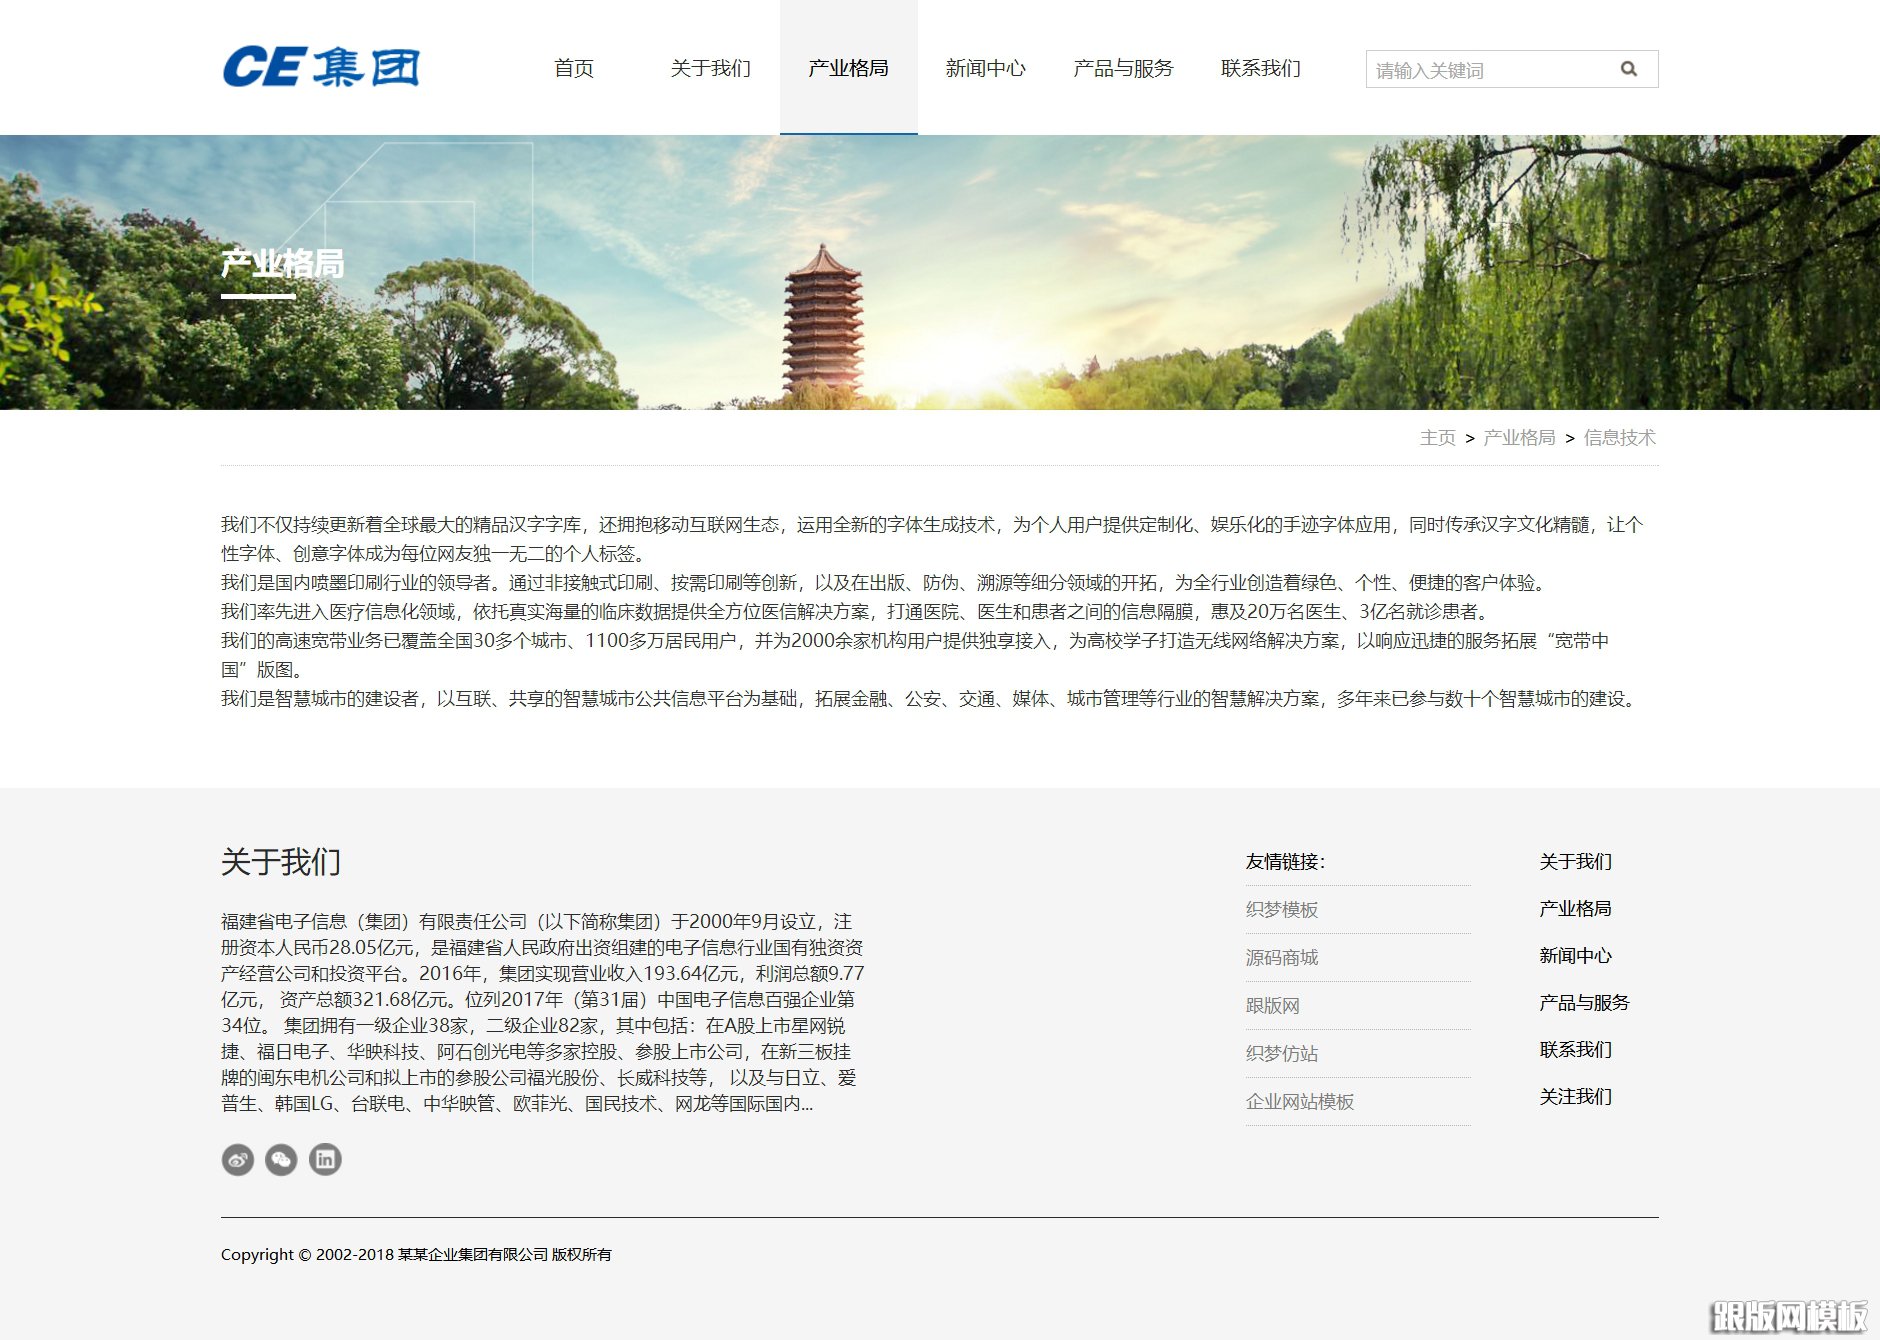Click the 友情链接 heading
Screen dimensions: 1880x1340
point(1285,862)
